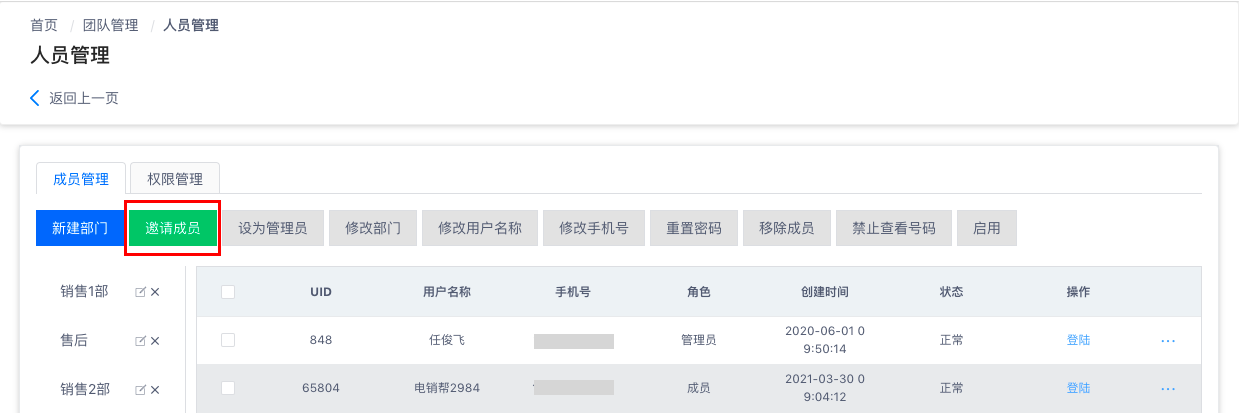
Task: Remove 售后 department with X icon
Action: coord(155,341)
